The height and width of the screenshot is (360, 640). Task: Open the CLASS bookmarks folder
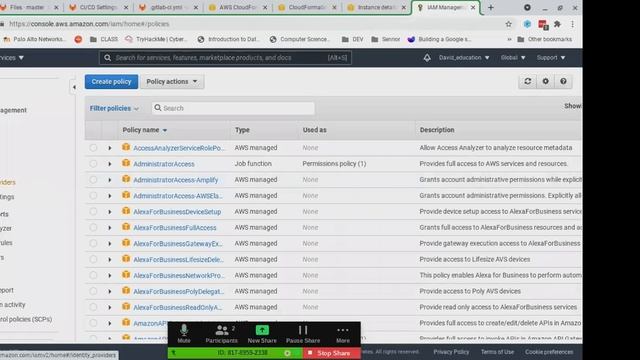tap(104, 39)
